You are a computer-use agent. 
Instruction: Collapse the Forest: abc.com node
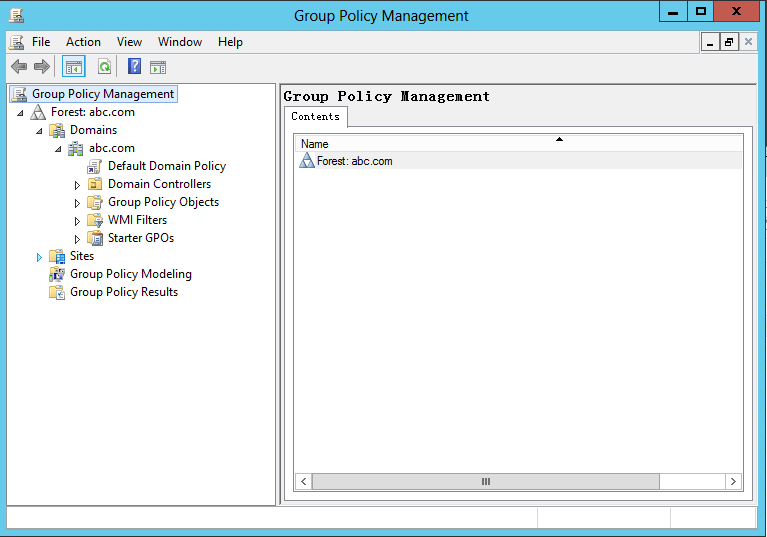click(x=21, y=113)
